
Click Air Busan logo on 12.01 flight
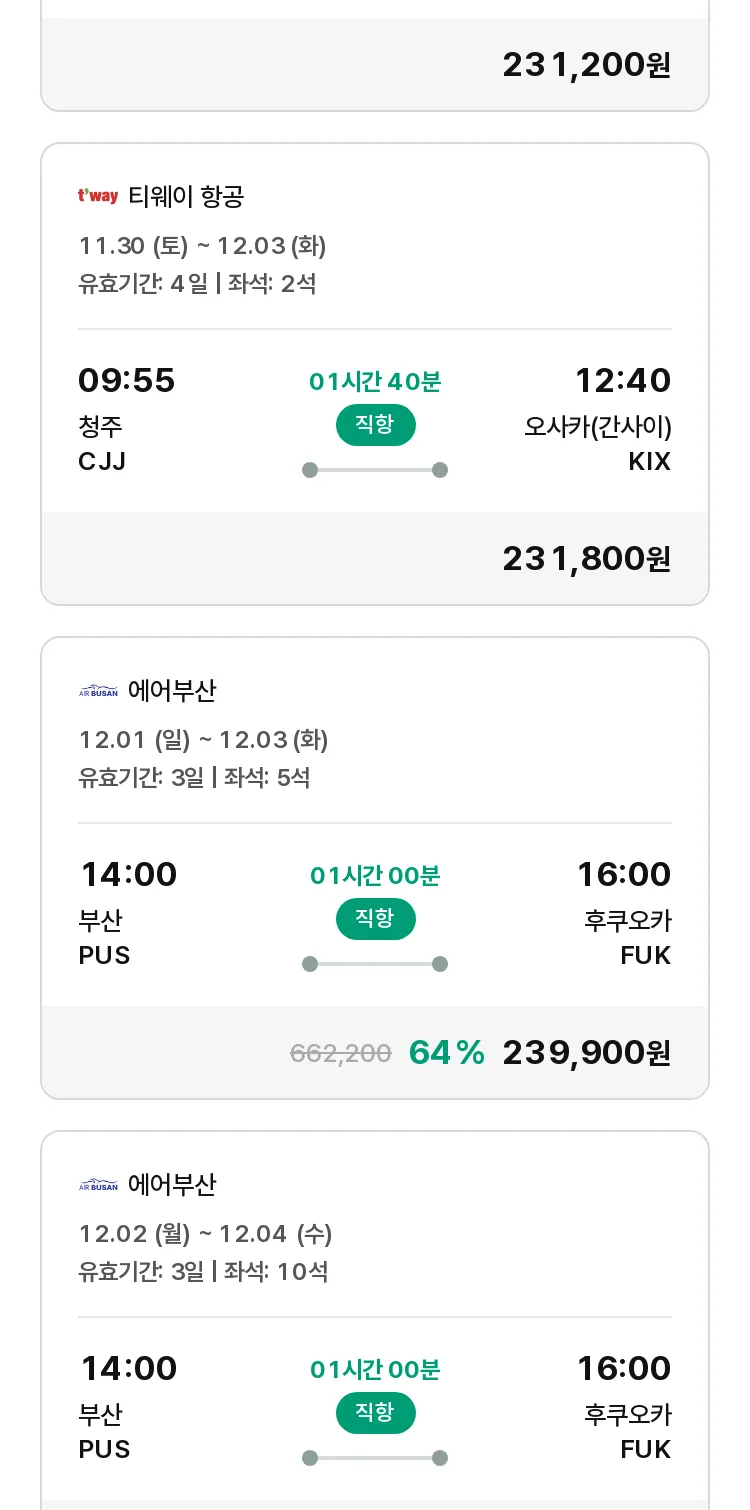[x=98, y=690]
